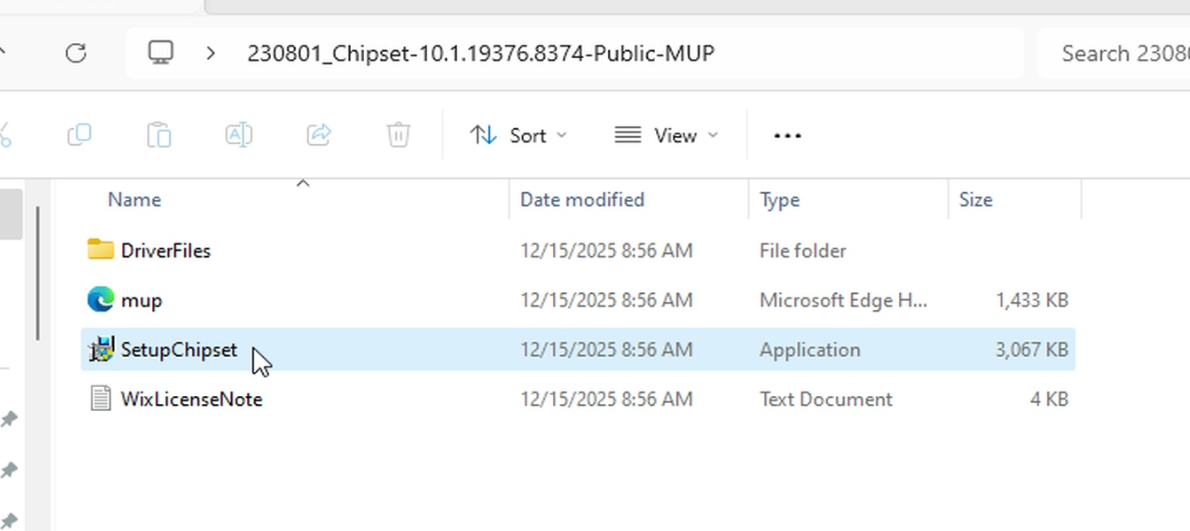Select the mup Edge file icon
The image size is (1190, 531).
[x=100, y=300]
